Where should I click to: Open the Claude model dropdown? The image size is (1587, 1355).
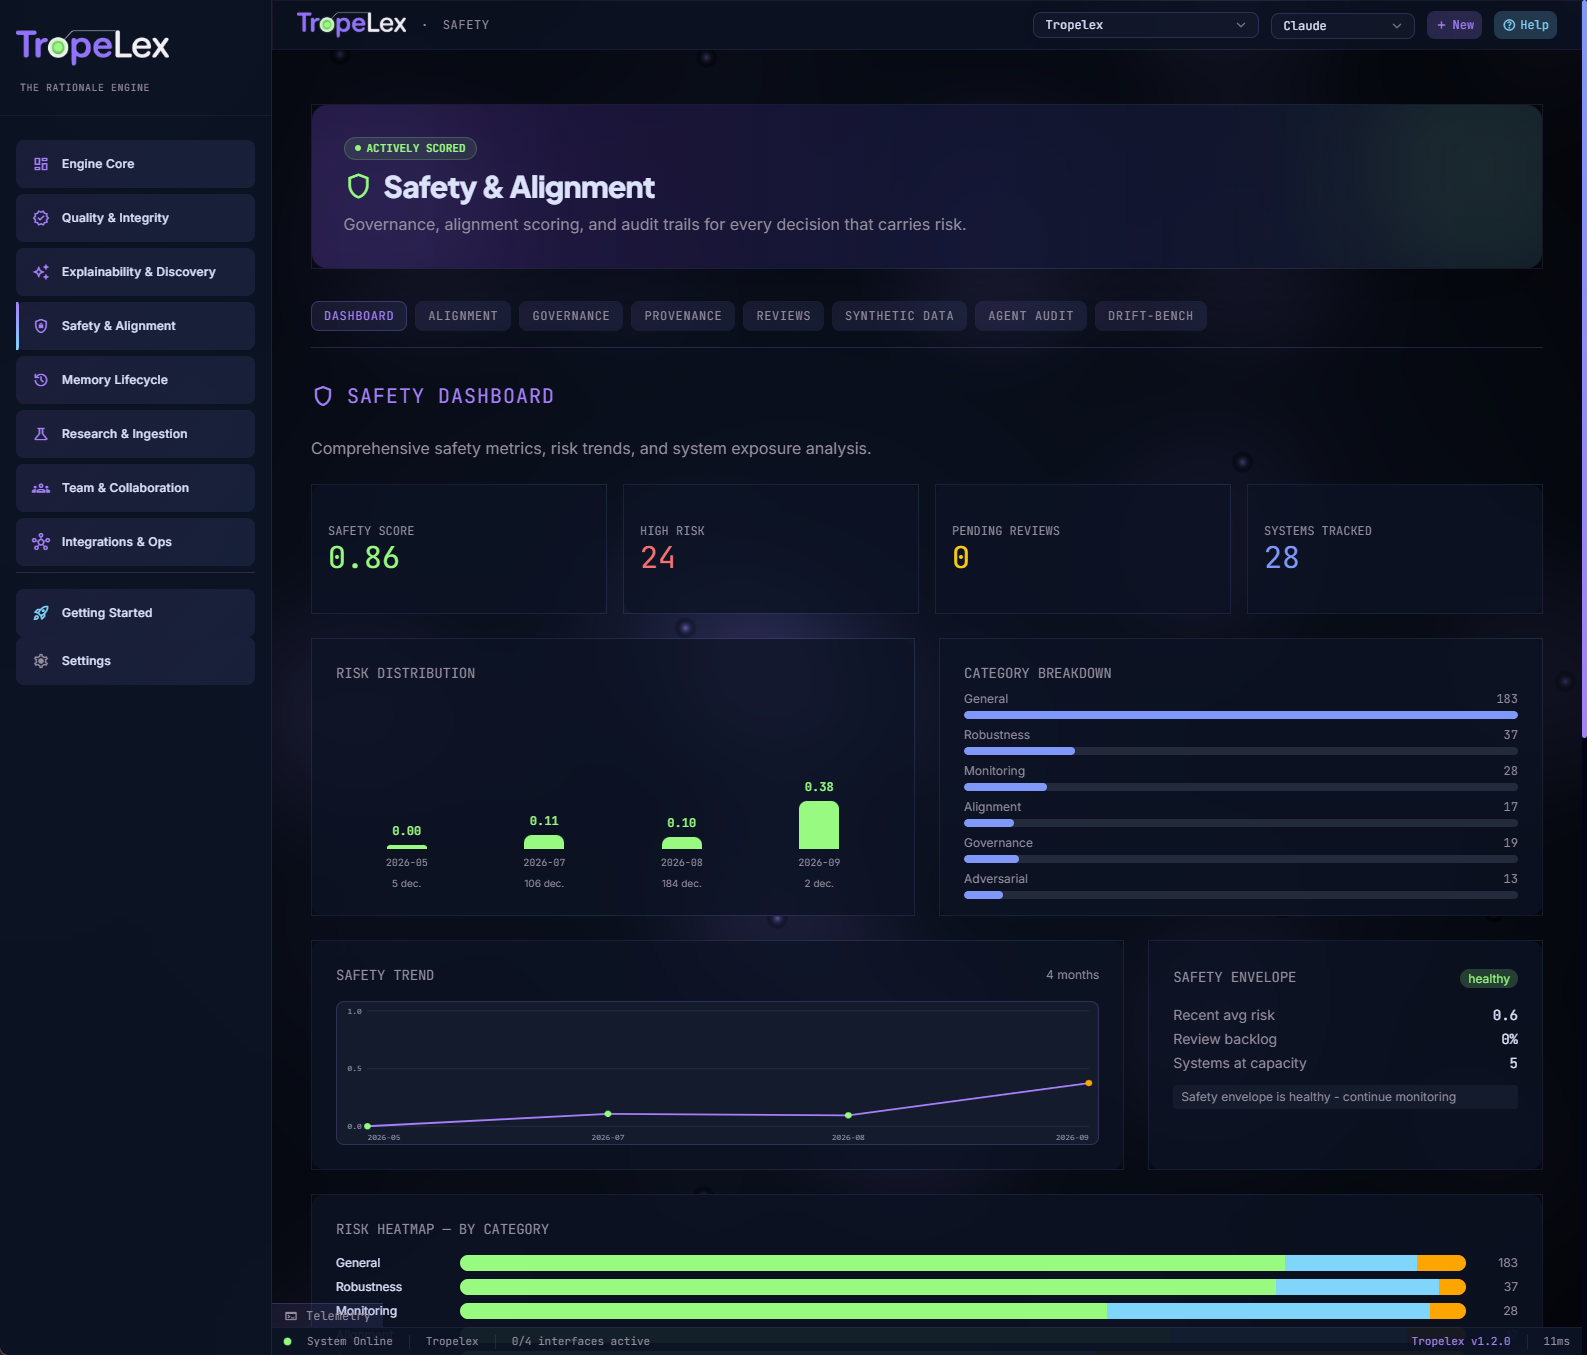(x=1342, y=25)
